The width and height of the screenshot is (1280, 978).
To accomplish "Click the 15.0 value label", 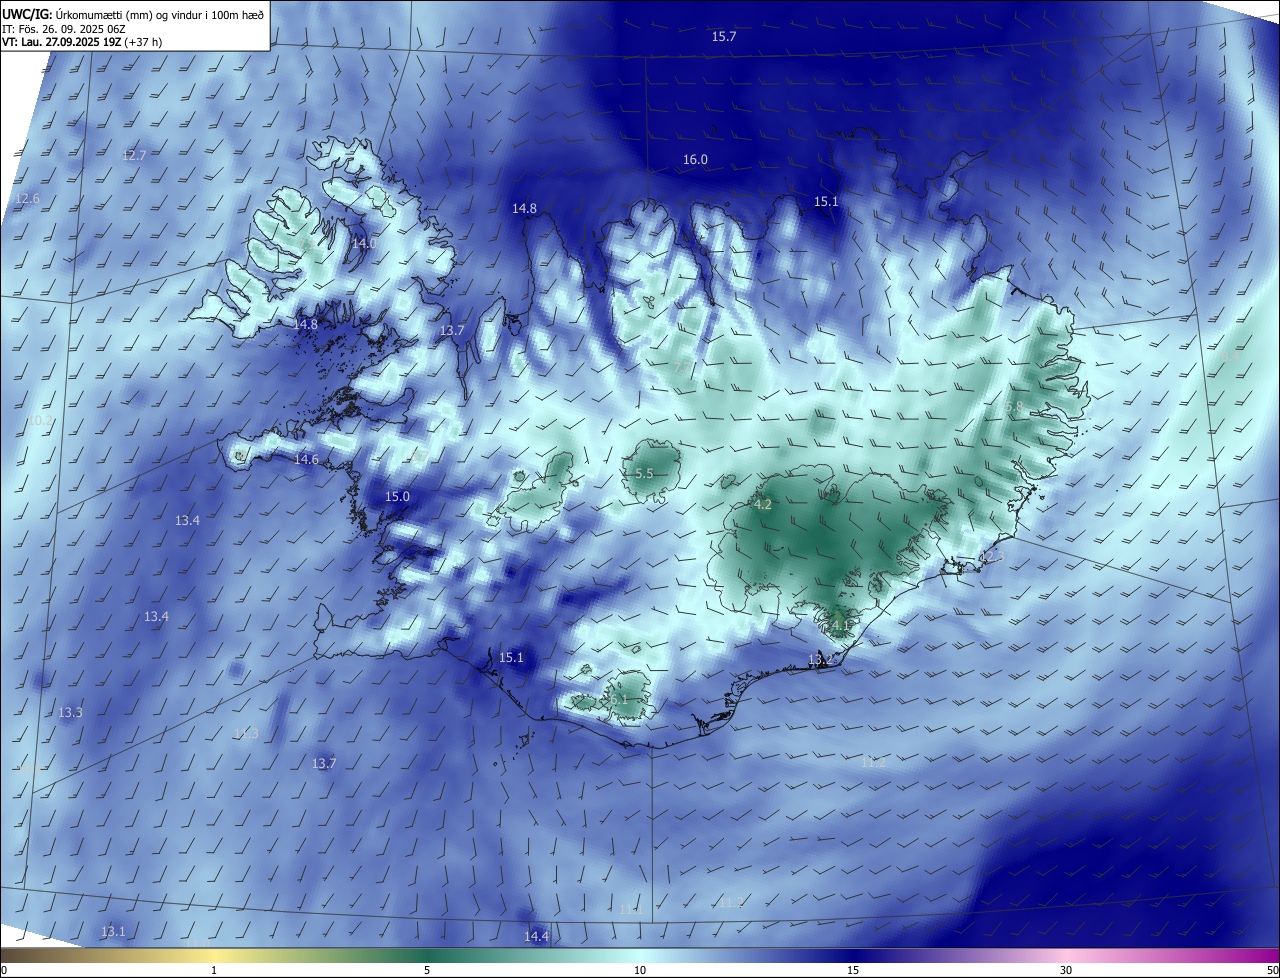I will pyautogui.click(x=398, y=496).
